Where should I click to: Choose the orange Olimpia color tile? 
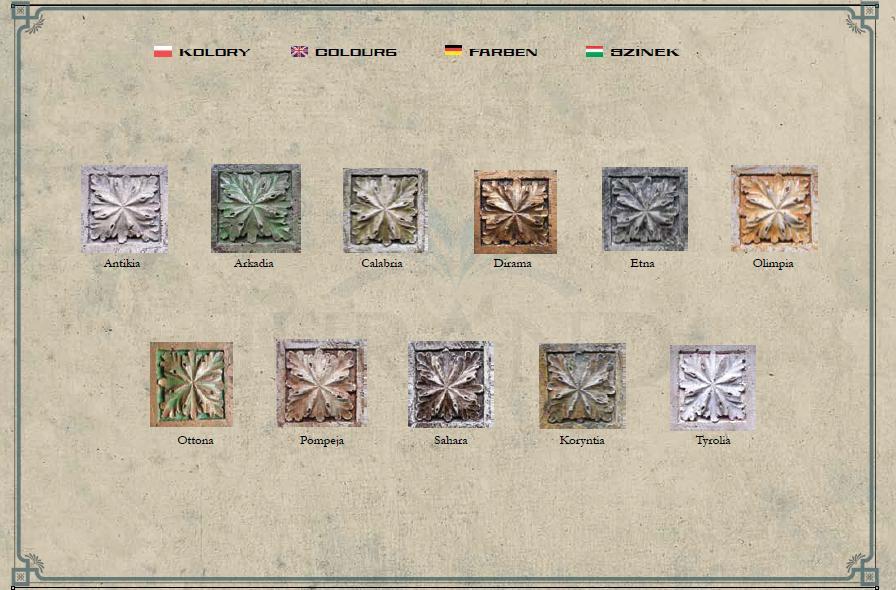click(774, 208)
